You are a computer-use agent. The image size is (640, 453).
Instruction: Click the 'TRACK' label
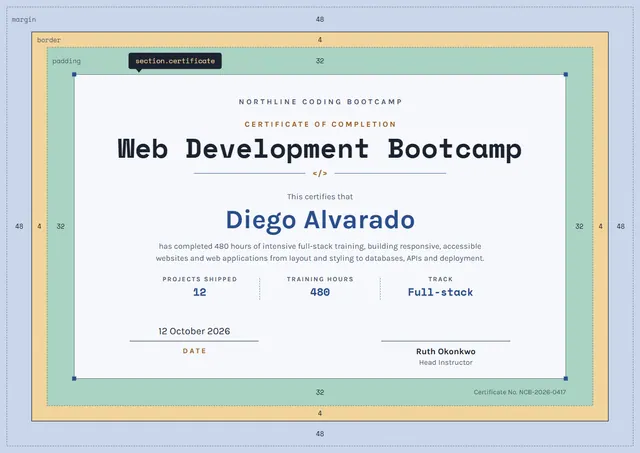(x=440, y=279)
